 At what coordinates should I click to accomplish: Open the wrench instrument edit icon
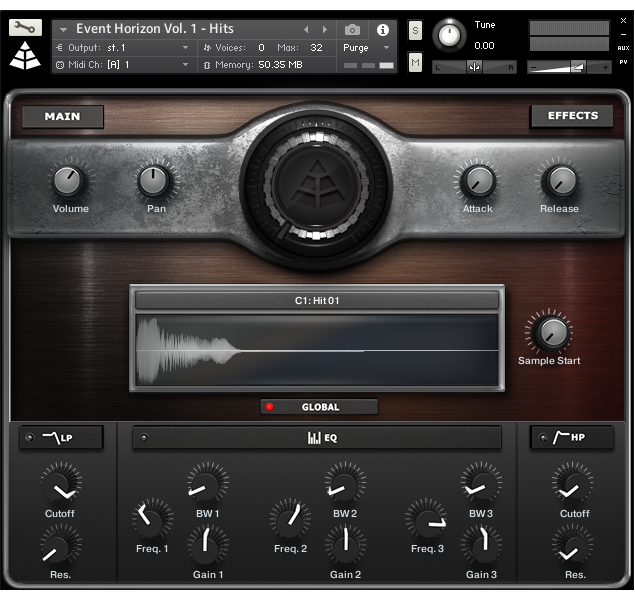pyautogui.click(x=25, y=28)
